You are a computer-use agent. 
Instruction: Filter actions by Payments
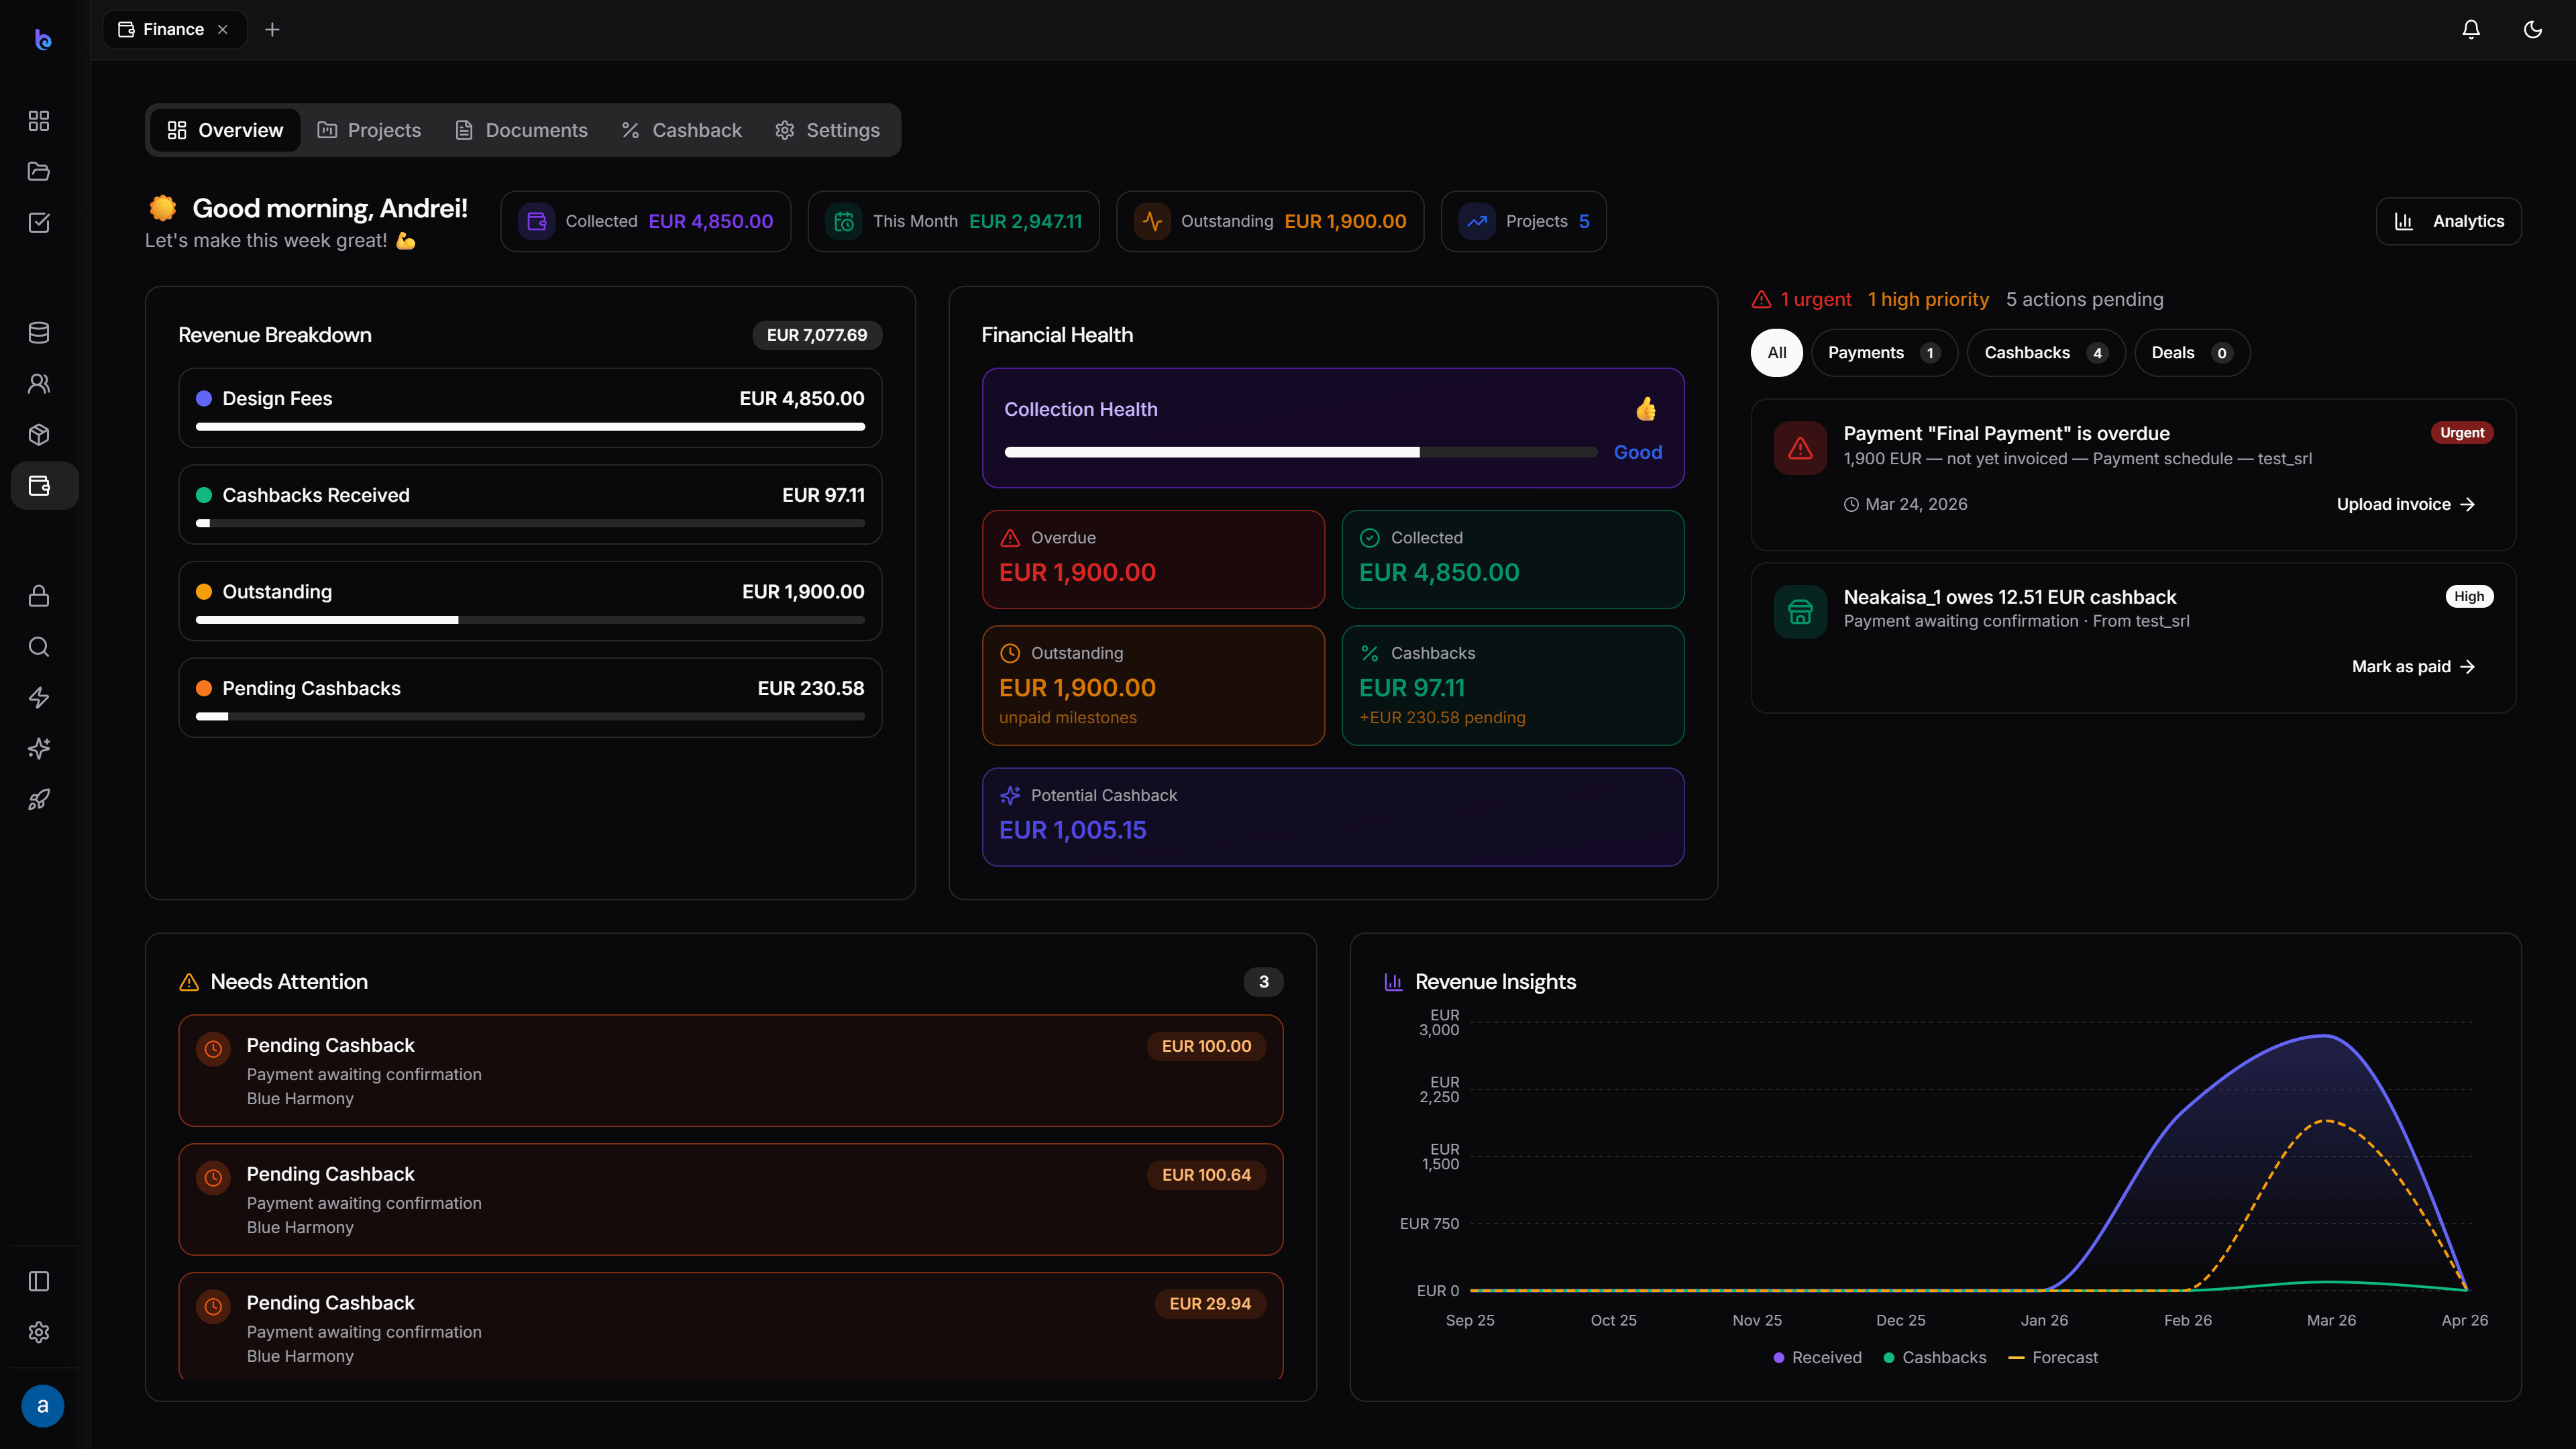1884,353
